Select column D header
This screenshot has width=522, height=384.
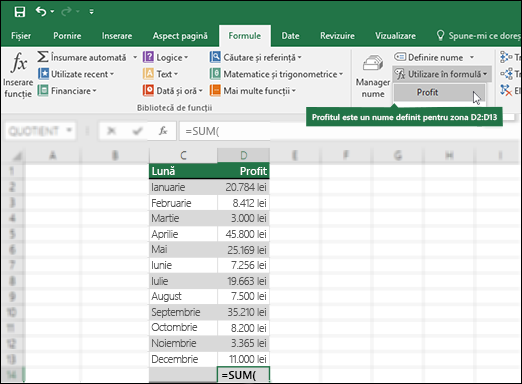(x=243, y=155)
